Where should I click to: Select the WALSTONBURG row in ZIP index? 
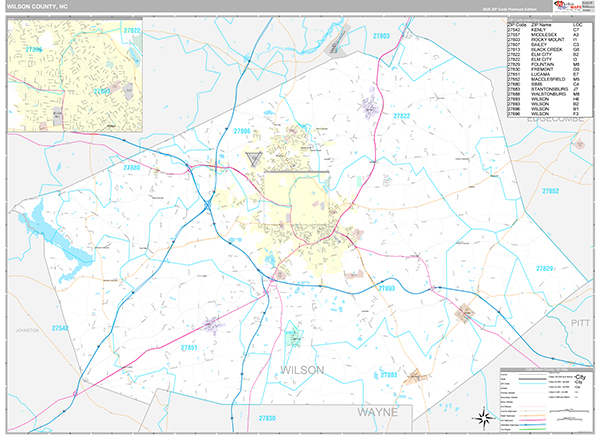[x=545, y=94]
